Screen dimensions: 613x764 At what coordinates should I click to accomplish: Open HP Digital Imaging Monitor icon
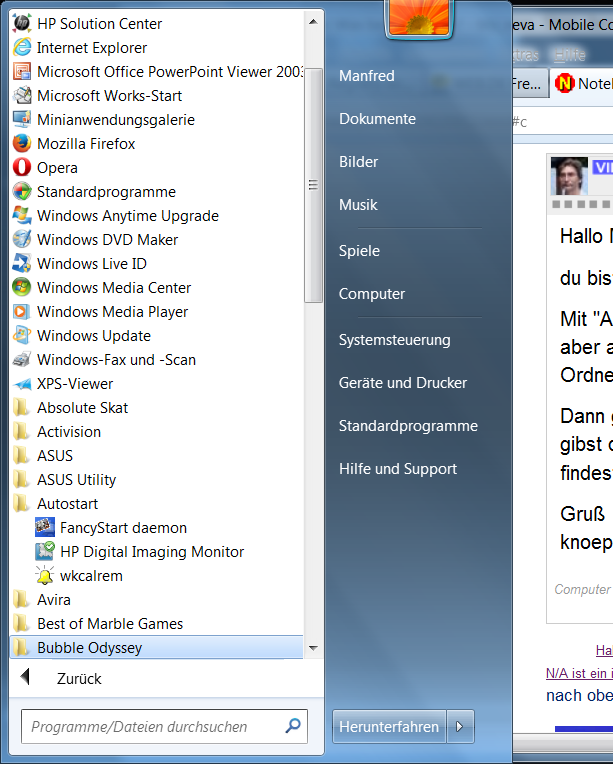(x=44, y=551)
